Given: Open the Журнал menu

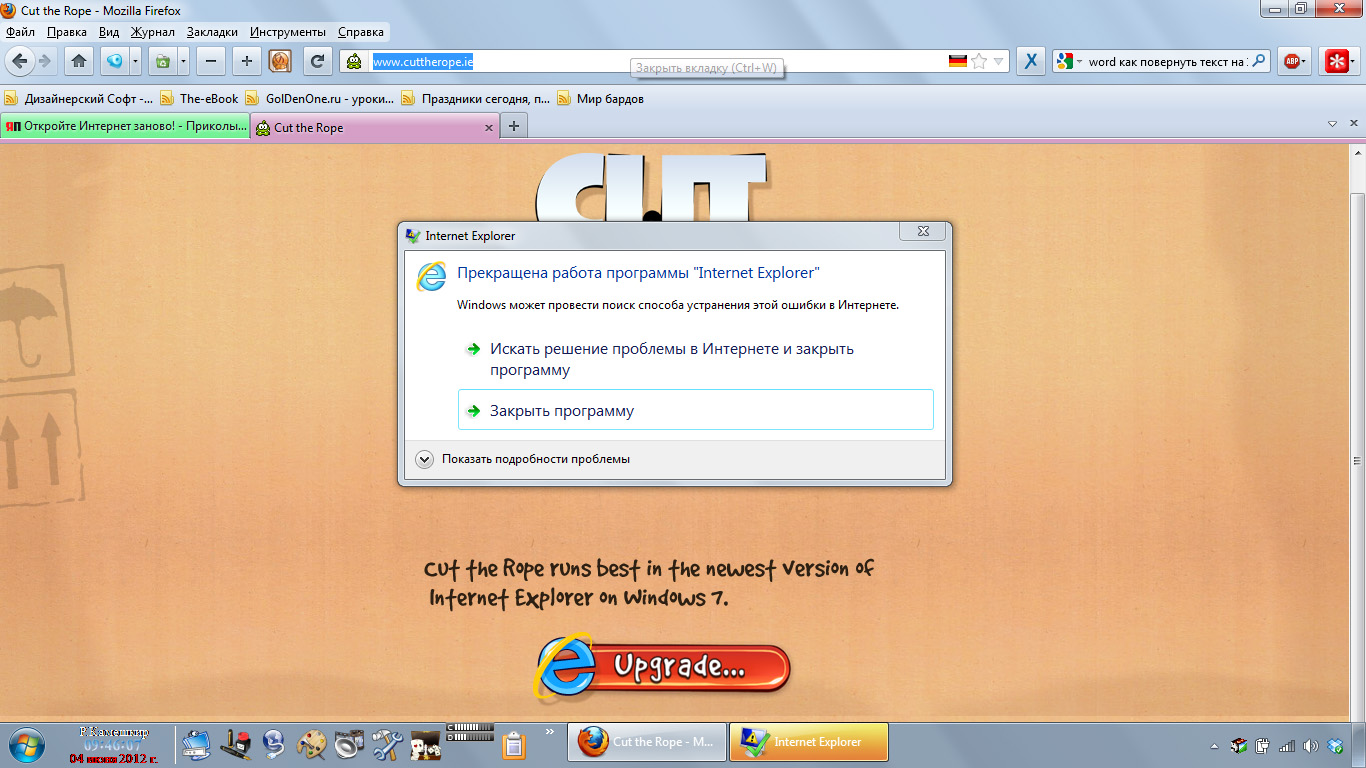Looking at the screenshot, I should coord(153,32).
